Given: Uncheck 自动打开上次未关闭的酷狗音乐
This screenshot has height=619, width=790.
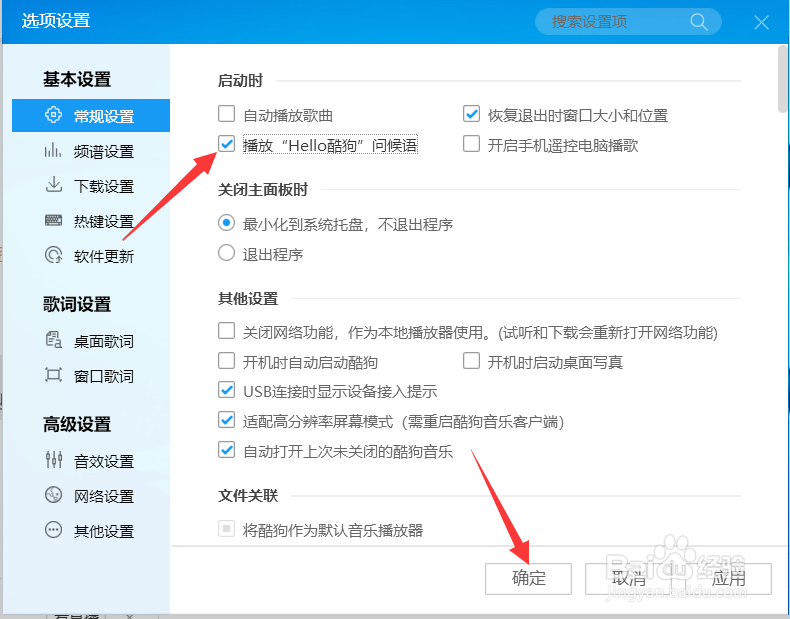Looking at the screenshot, I should click(x=226, y=449).
